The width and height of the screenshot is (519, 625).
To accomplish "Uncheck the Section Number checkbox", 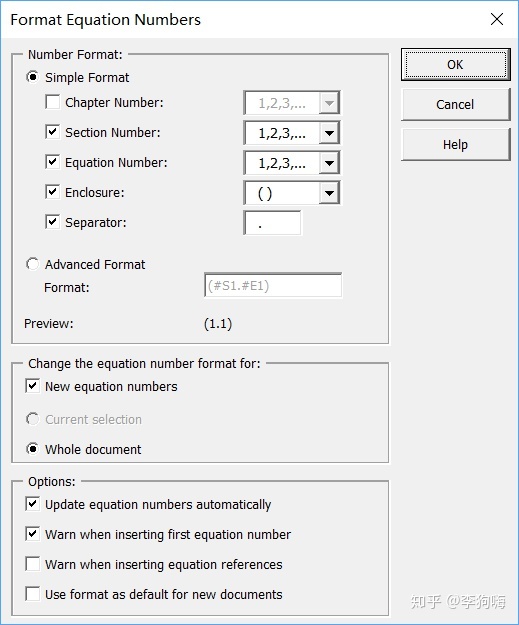I will pos(53,132).
